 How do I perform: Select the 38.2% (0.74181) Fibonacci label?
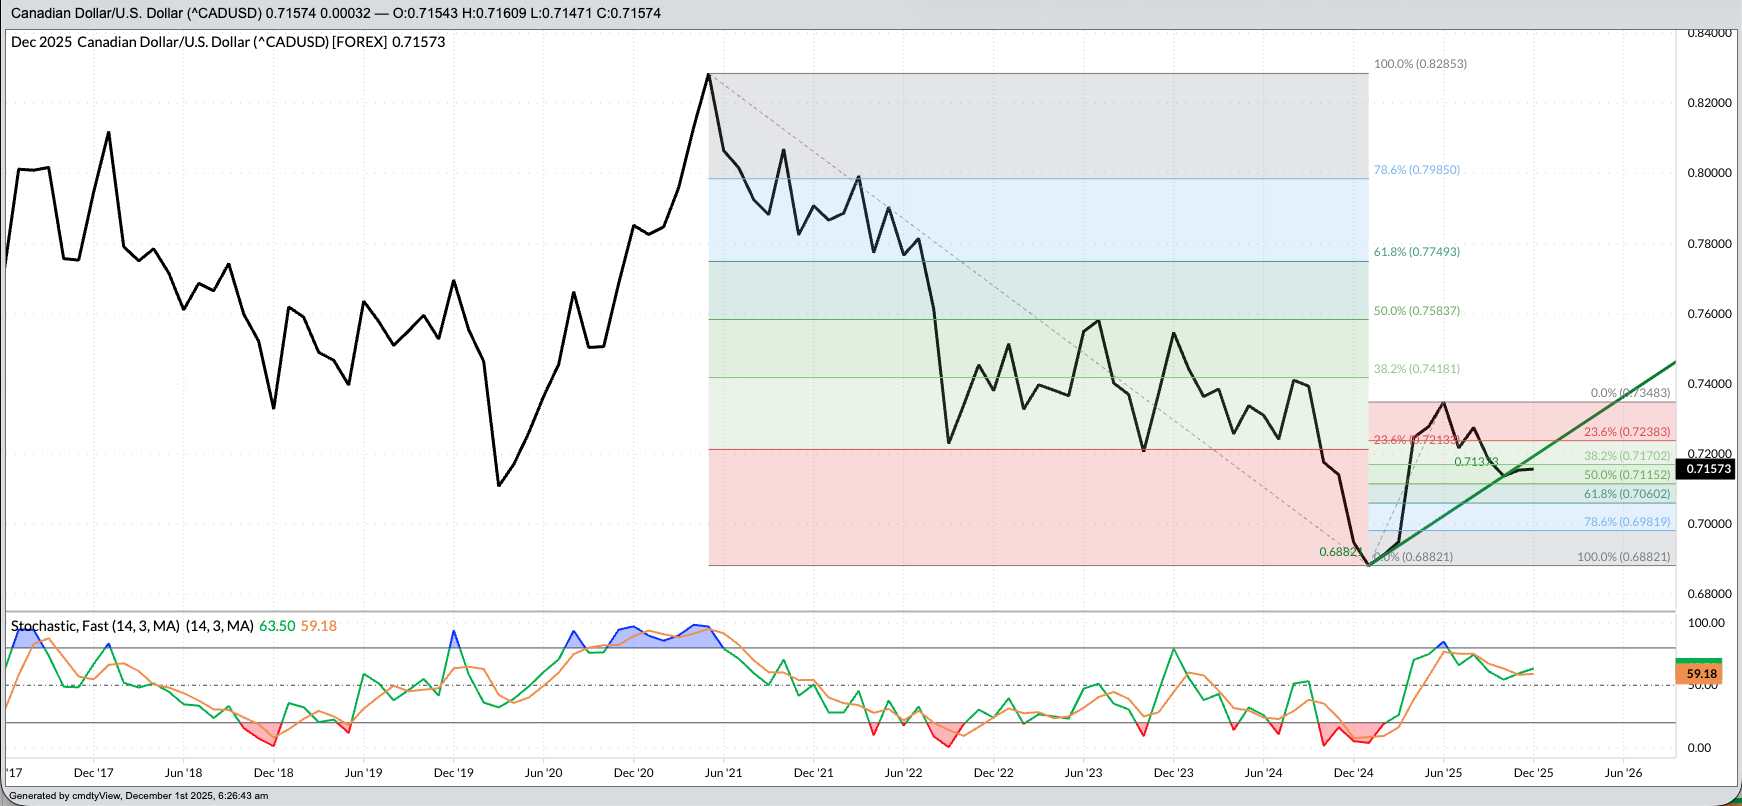point(1416,369)
